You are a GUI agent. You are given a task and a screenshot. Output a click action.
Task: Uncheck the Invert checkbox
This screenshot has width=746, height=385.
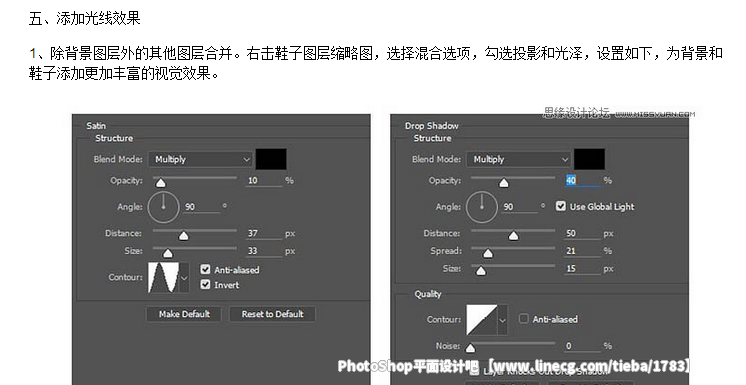[x=206, y=285]
